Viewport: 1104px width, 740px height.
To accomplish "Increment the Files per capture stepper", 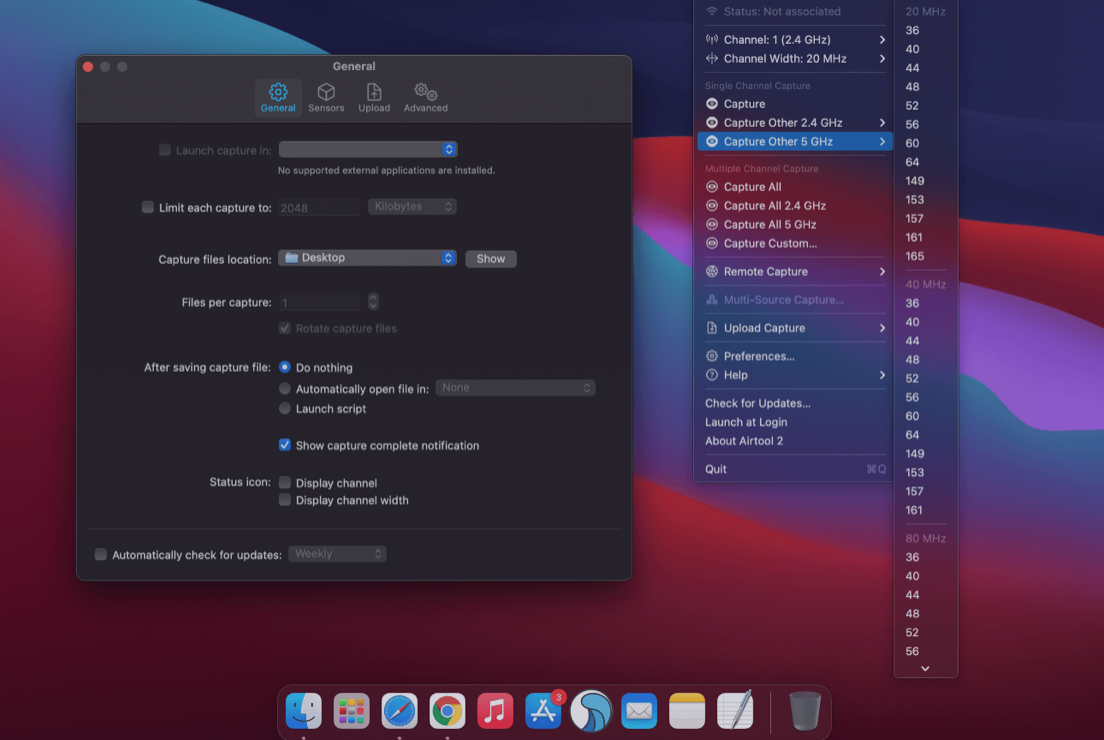I will point(372,297).
